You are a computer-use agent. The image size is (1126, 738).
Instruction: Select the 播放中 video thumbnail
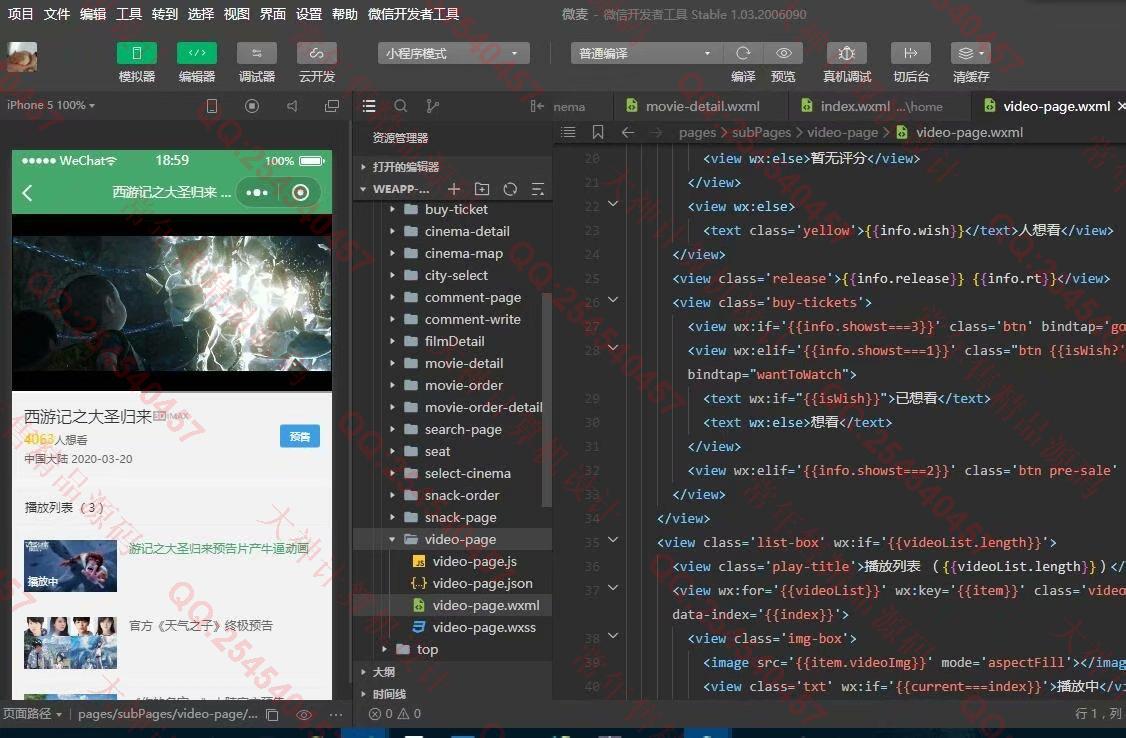point(70,566)
